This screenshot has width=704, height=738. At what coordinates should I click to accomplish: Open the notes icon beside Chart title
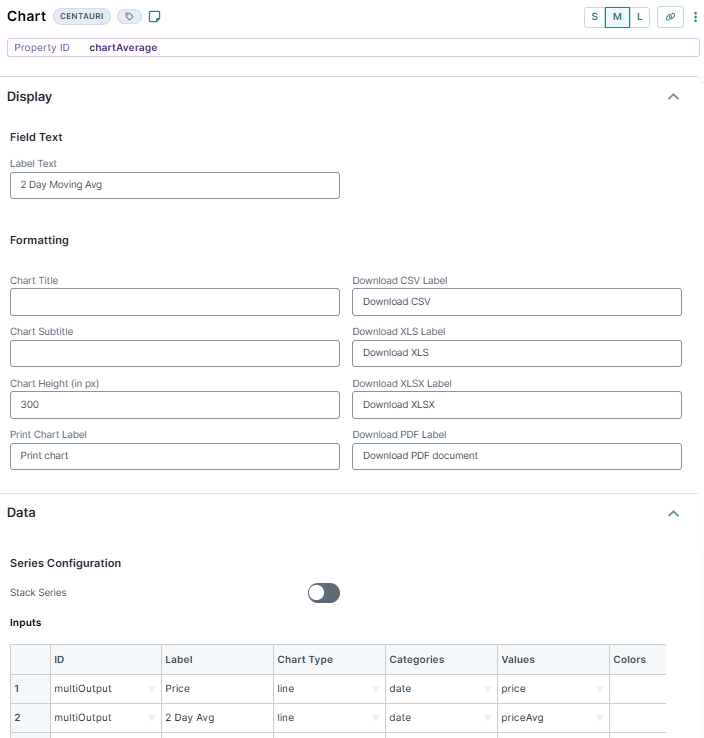tap(154, 17)
